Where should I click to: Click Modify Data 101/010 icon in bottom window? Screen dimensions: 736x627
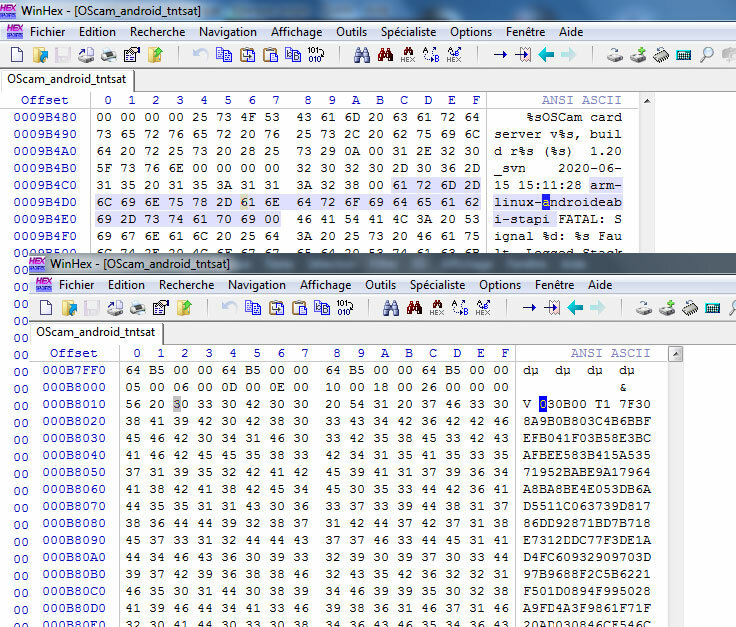click(x=345, y=308)
